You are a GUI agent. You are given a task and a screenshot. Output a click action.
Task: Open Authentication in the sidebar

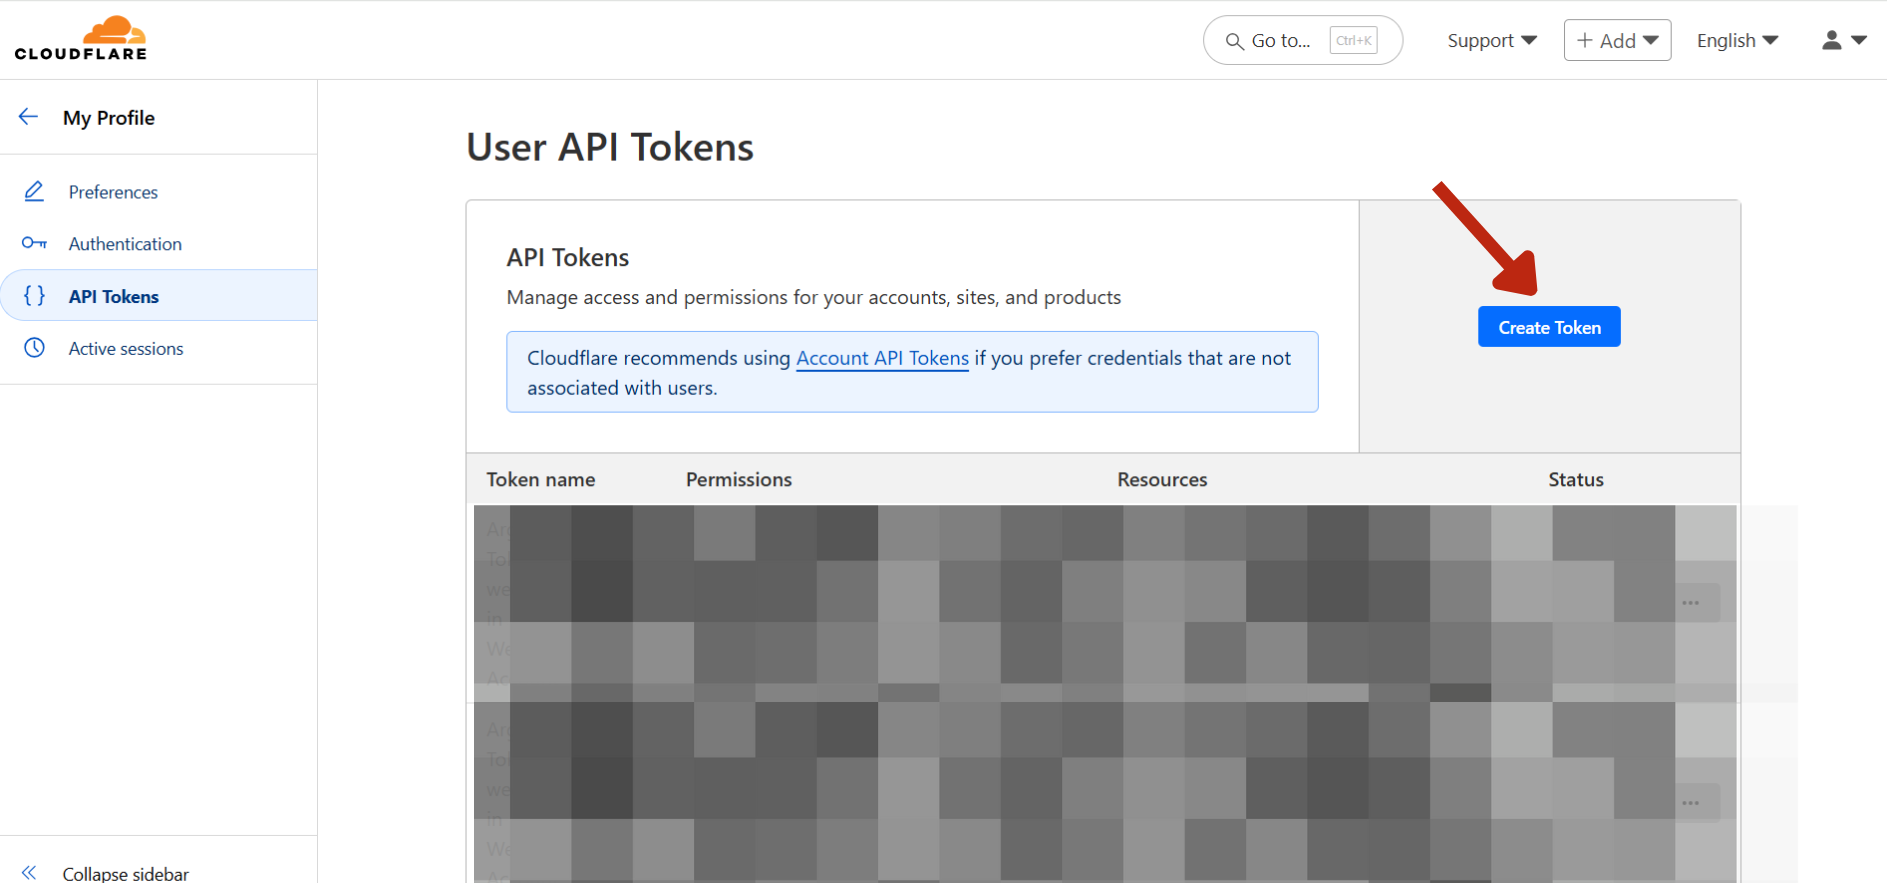[x=125, y=244]
